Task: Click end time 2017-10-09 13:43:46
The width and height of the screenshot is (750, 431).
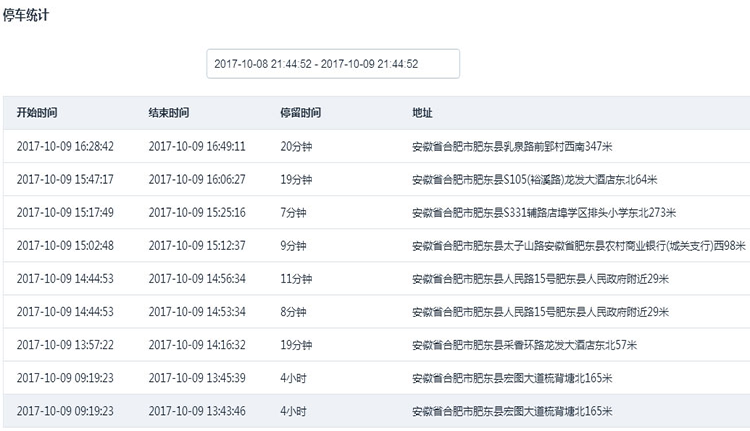Action: pyautogui.click(x=197, y=411)
